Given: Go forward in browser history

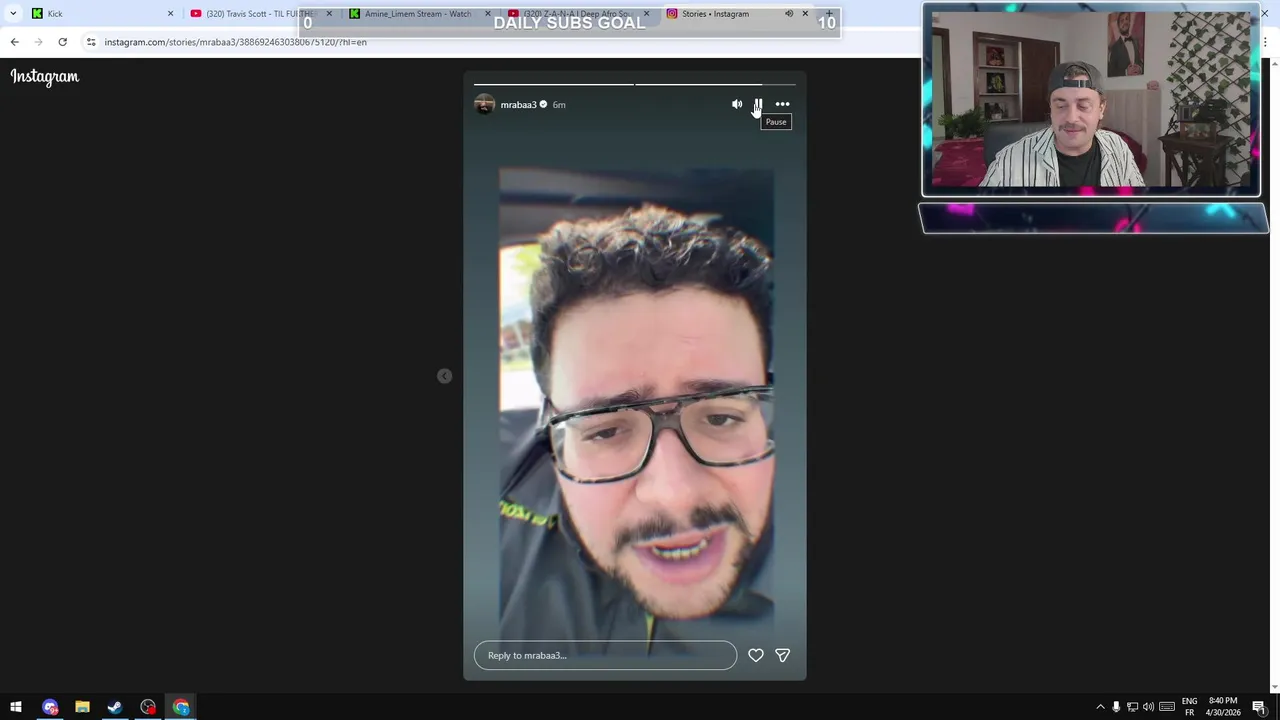Looking at the screenshot, I should (x=38, y=42).
